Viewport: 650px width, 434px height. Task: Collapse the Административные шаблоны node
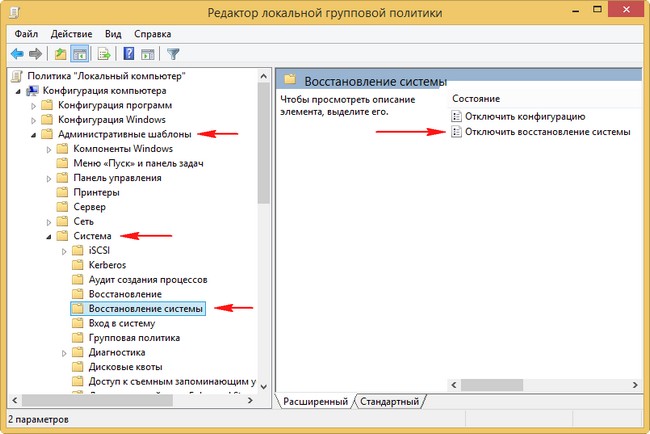(x=33, y=134)
